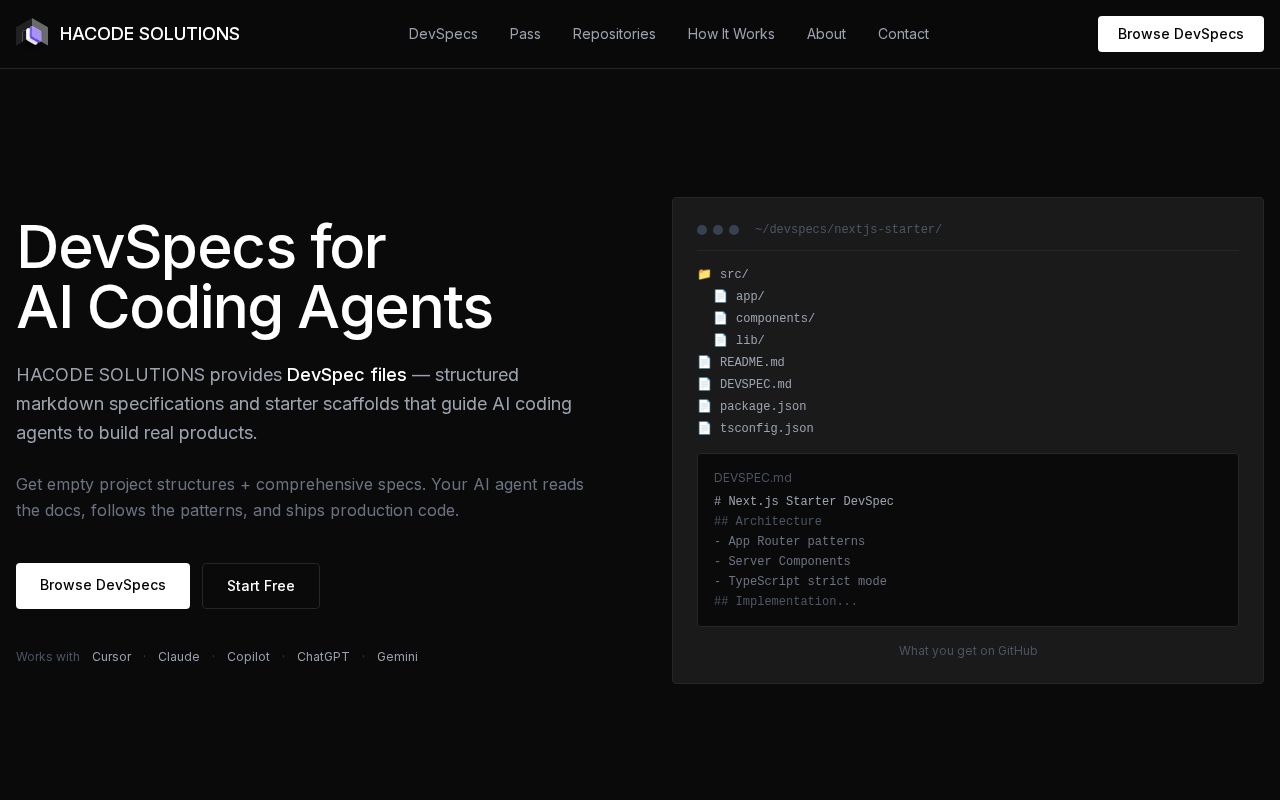Click the Gemini label under Works with
The width and height of the screenshot is (1280, 800).
pyautogui.click(x=397, y=657)
